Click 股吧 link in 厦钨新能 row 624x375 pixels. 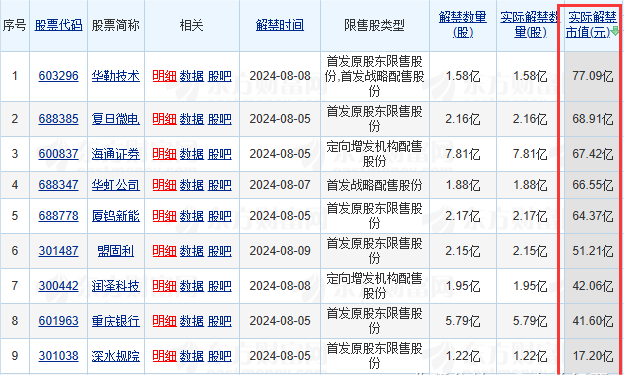pyautogui.click(x=220, y=216)
